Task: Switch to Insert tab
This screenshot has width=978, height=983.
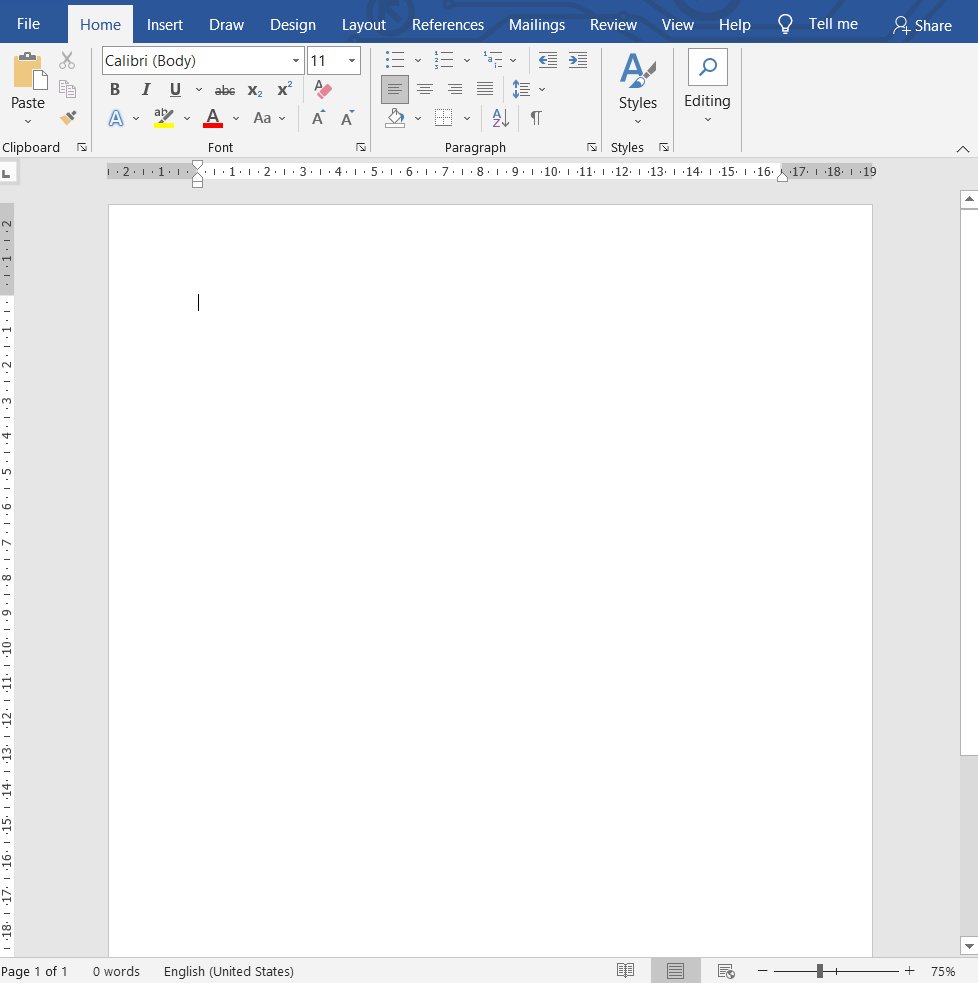Action: click(164, 25)
